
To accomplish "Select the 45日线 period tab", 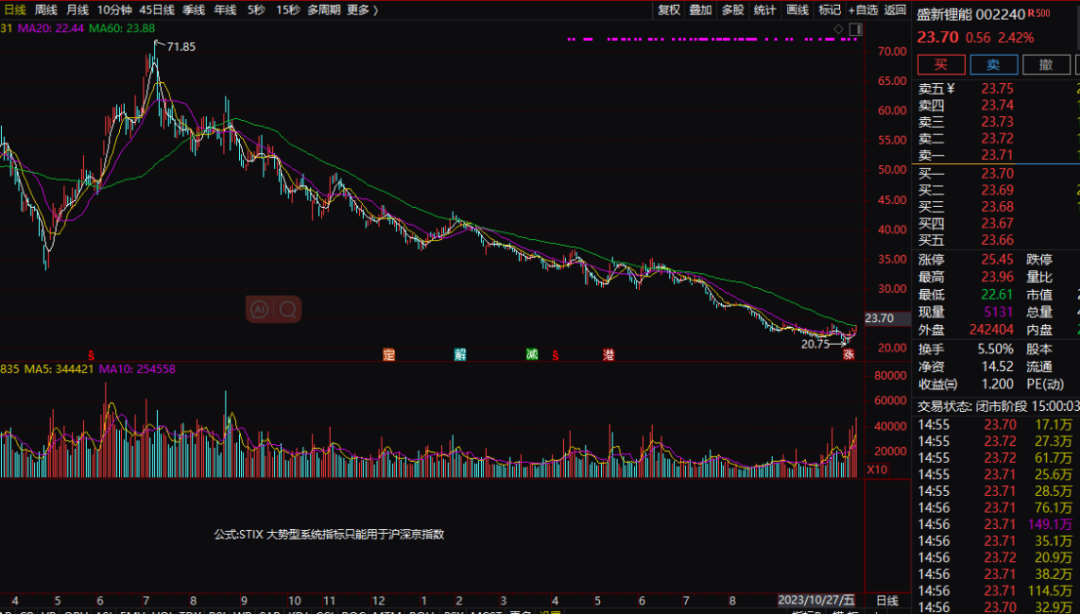I will click(157, 10).
